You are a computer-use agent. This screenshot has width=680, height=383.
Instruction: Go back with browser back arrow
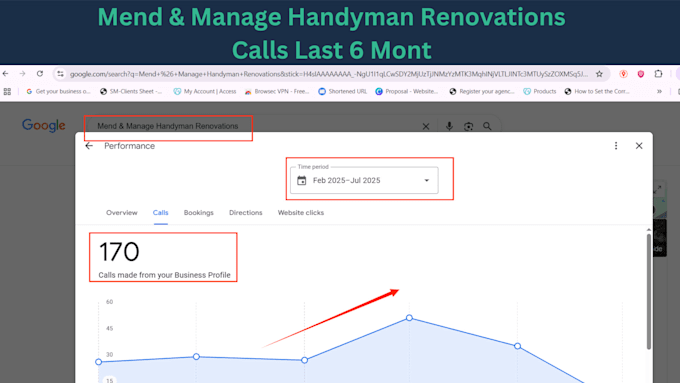(6, 74)
